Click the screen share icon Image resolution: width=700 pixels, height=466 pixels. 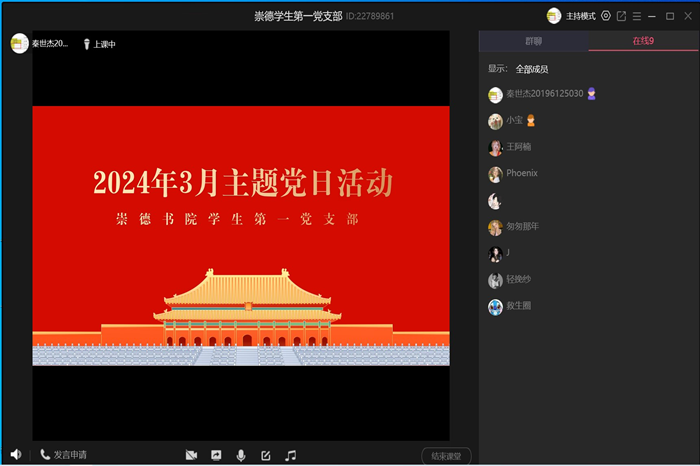(x=216, y=455)
